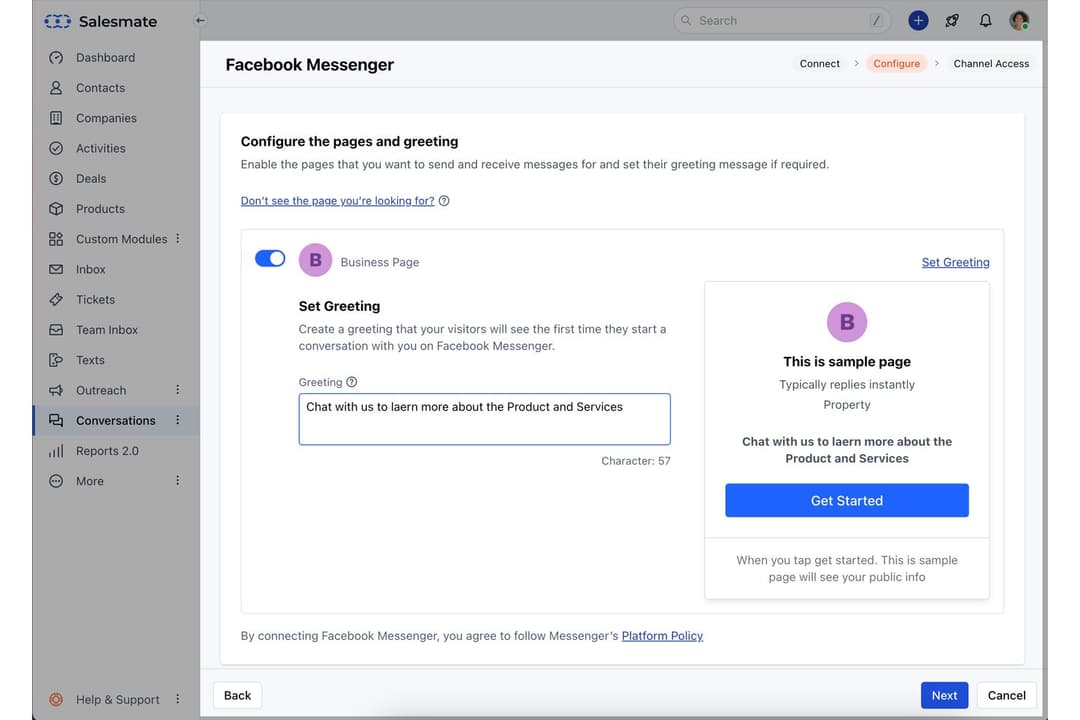
Task: Click the Outreach megaphone icon
Action: (56, 391)
